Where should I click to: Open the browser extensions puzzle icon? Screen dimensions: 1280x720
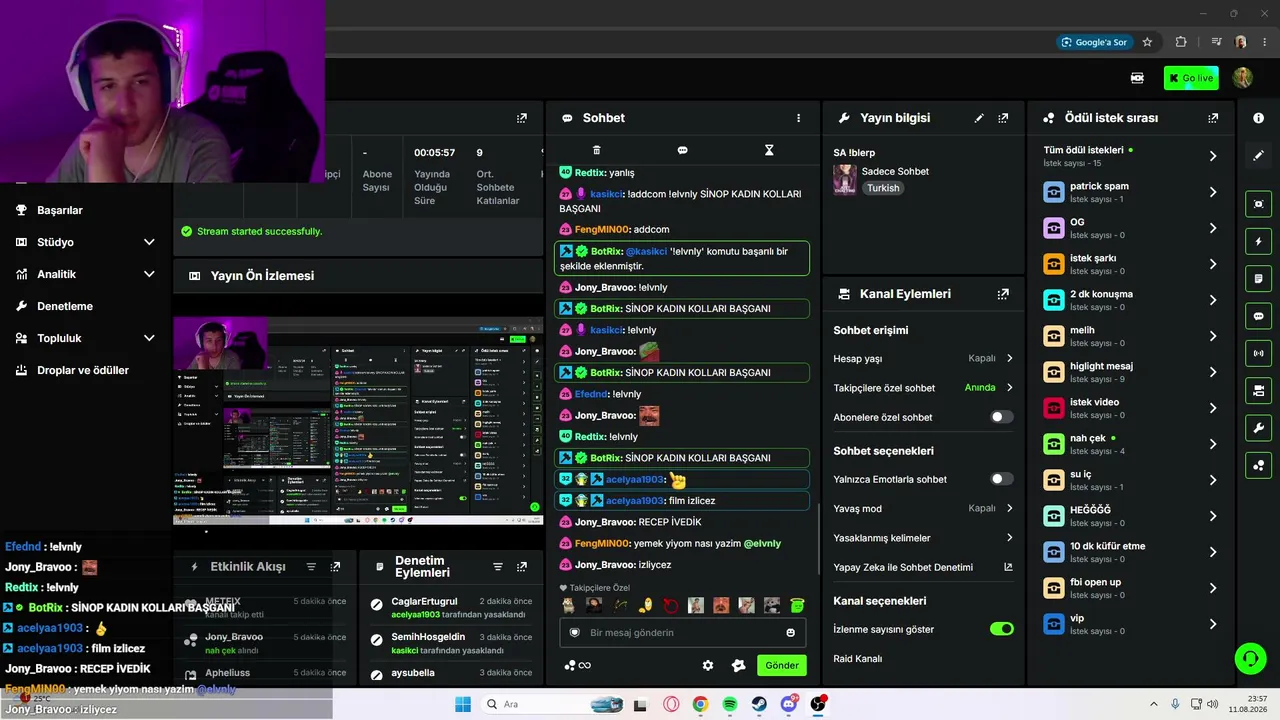[1181, 42]
